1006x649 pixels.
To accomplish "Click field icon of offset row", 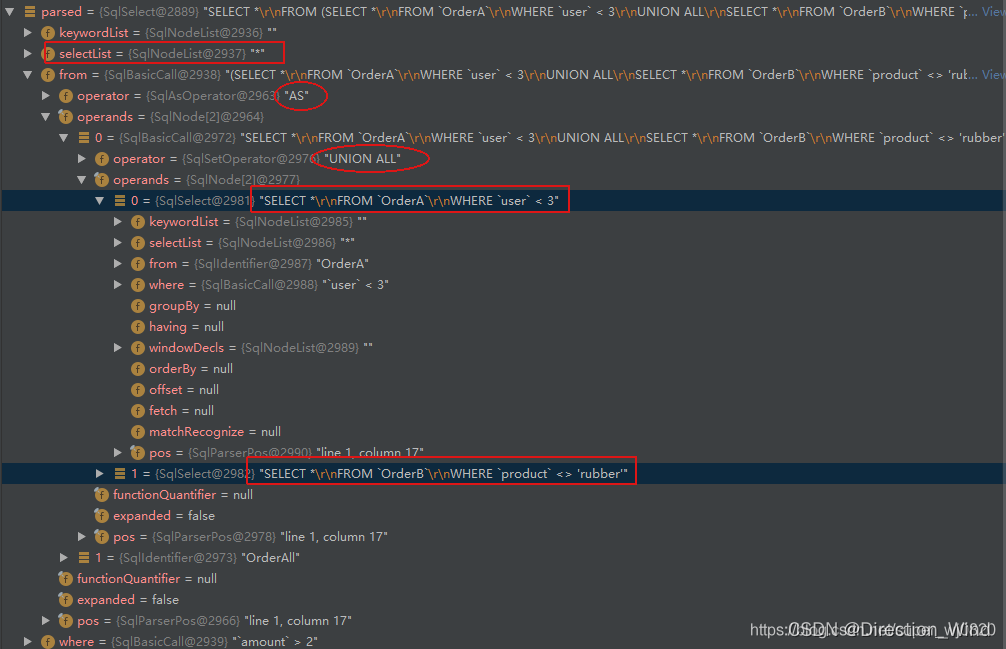I will pos(137,390).
